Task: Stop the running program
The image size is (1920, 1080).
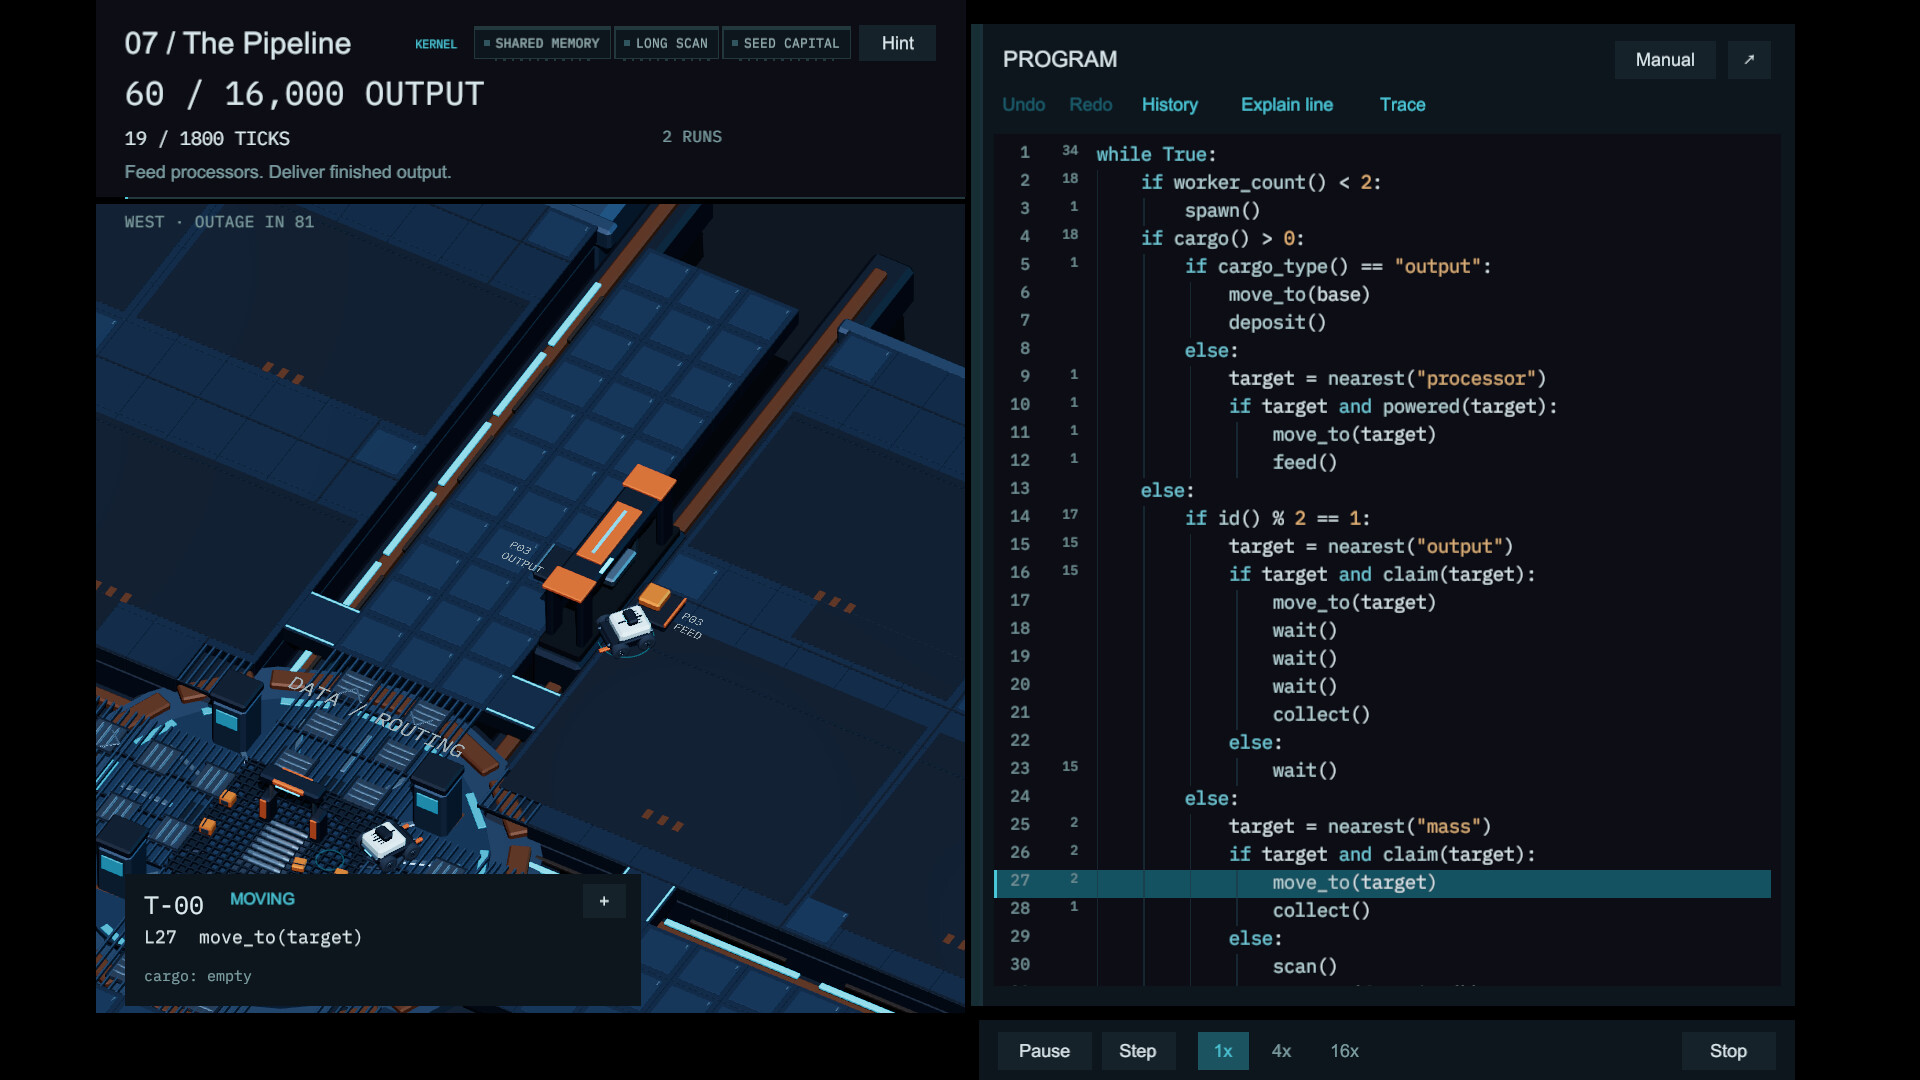Action: [1728, 1051]
